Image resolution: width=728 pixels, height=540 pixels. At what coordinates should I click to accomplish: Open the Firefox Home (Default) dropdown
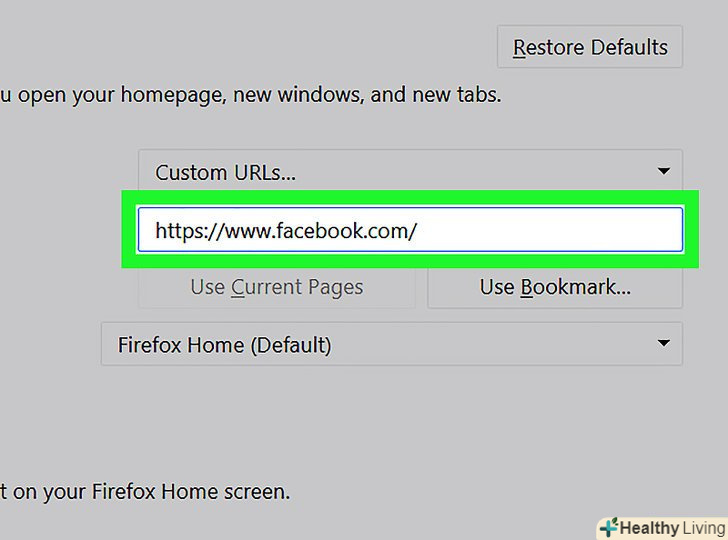click(391, 345)
